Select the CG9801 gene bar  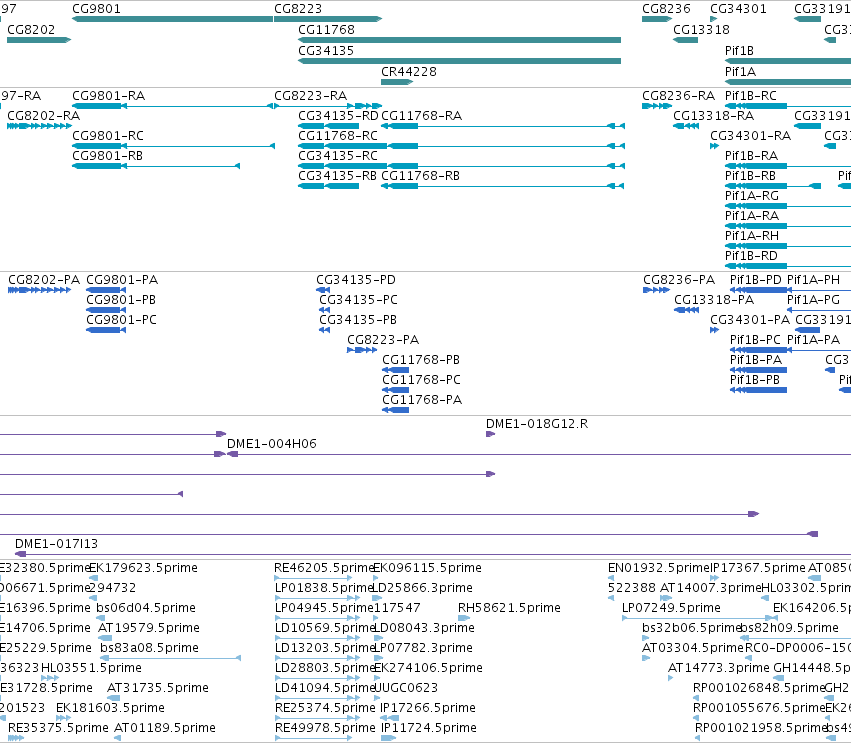pos(173,19)
